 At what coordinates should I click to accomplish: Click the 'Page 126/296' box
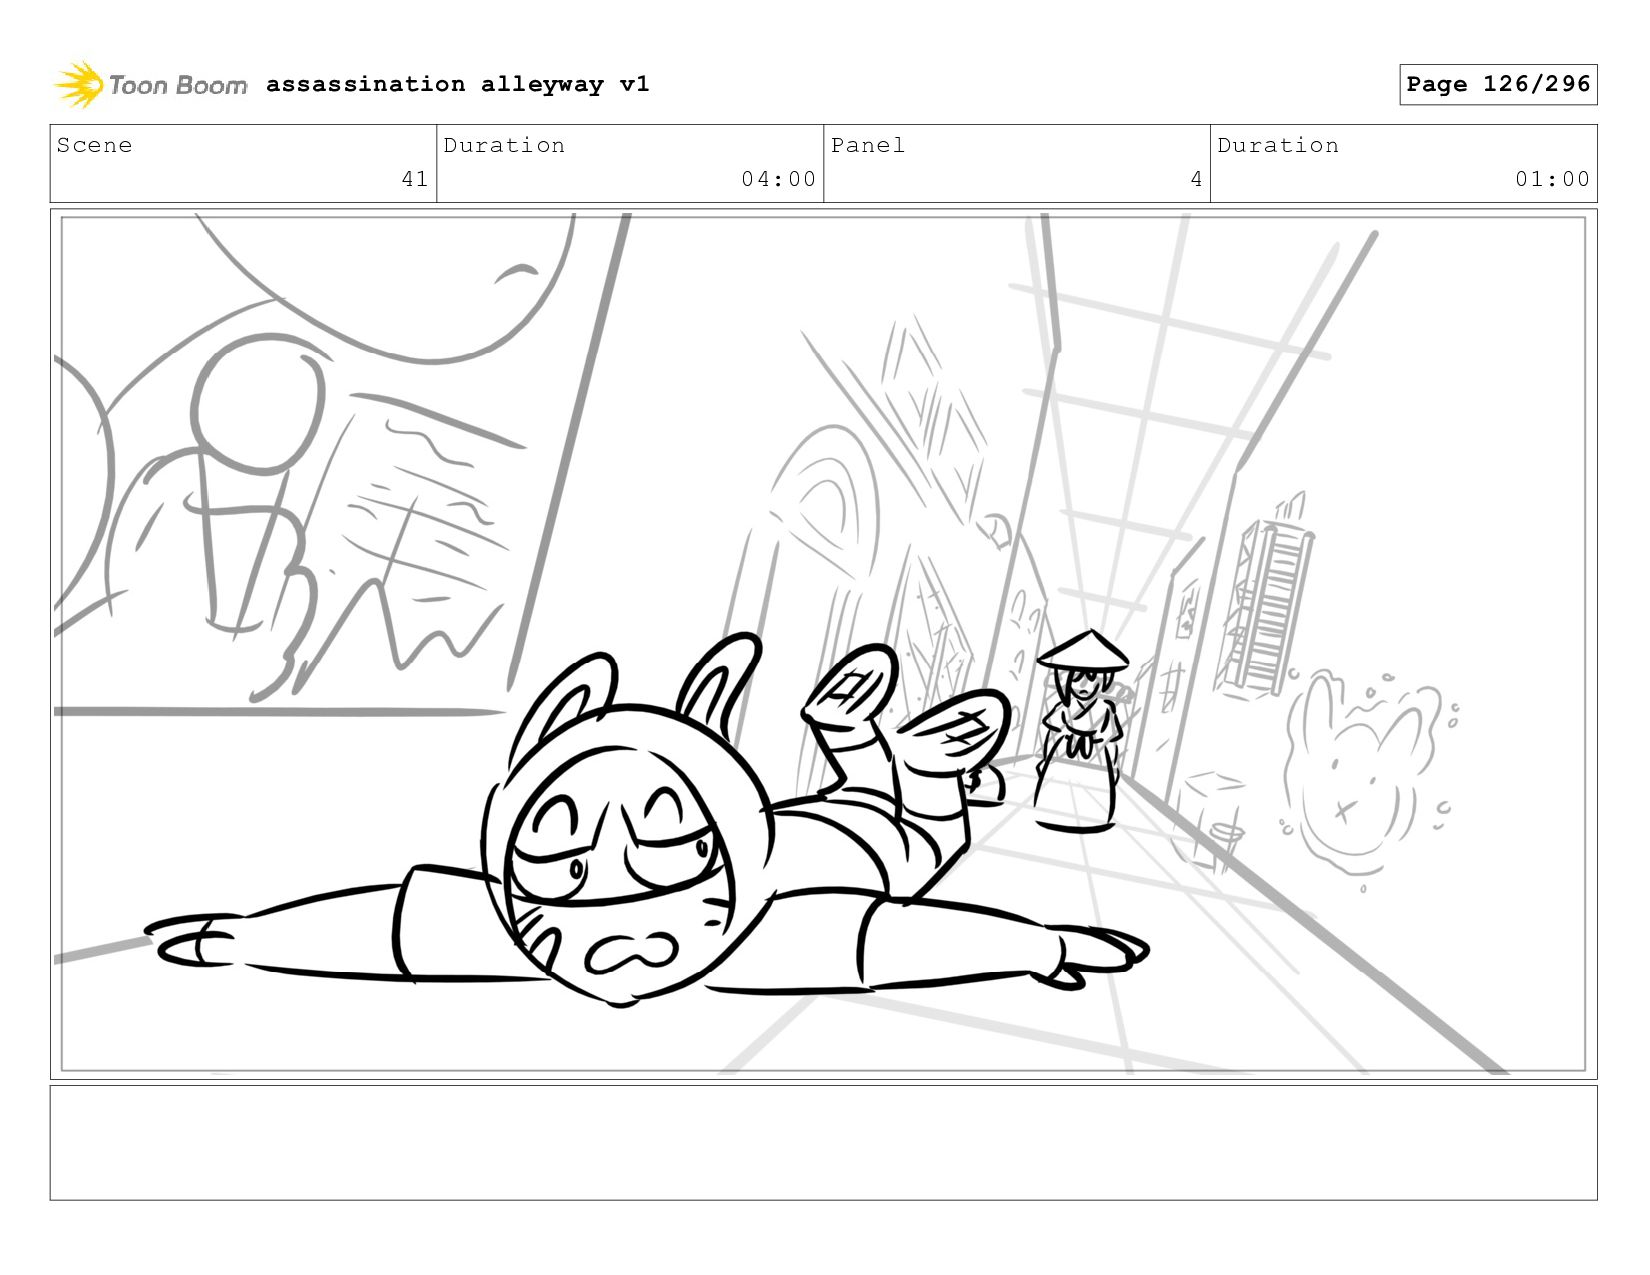coord(1498,84)
